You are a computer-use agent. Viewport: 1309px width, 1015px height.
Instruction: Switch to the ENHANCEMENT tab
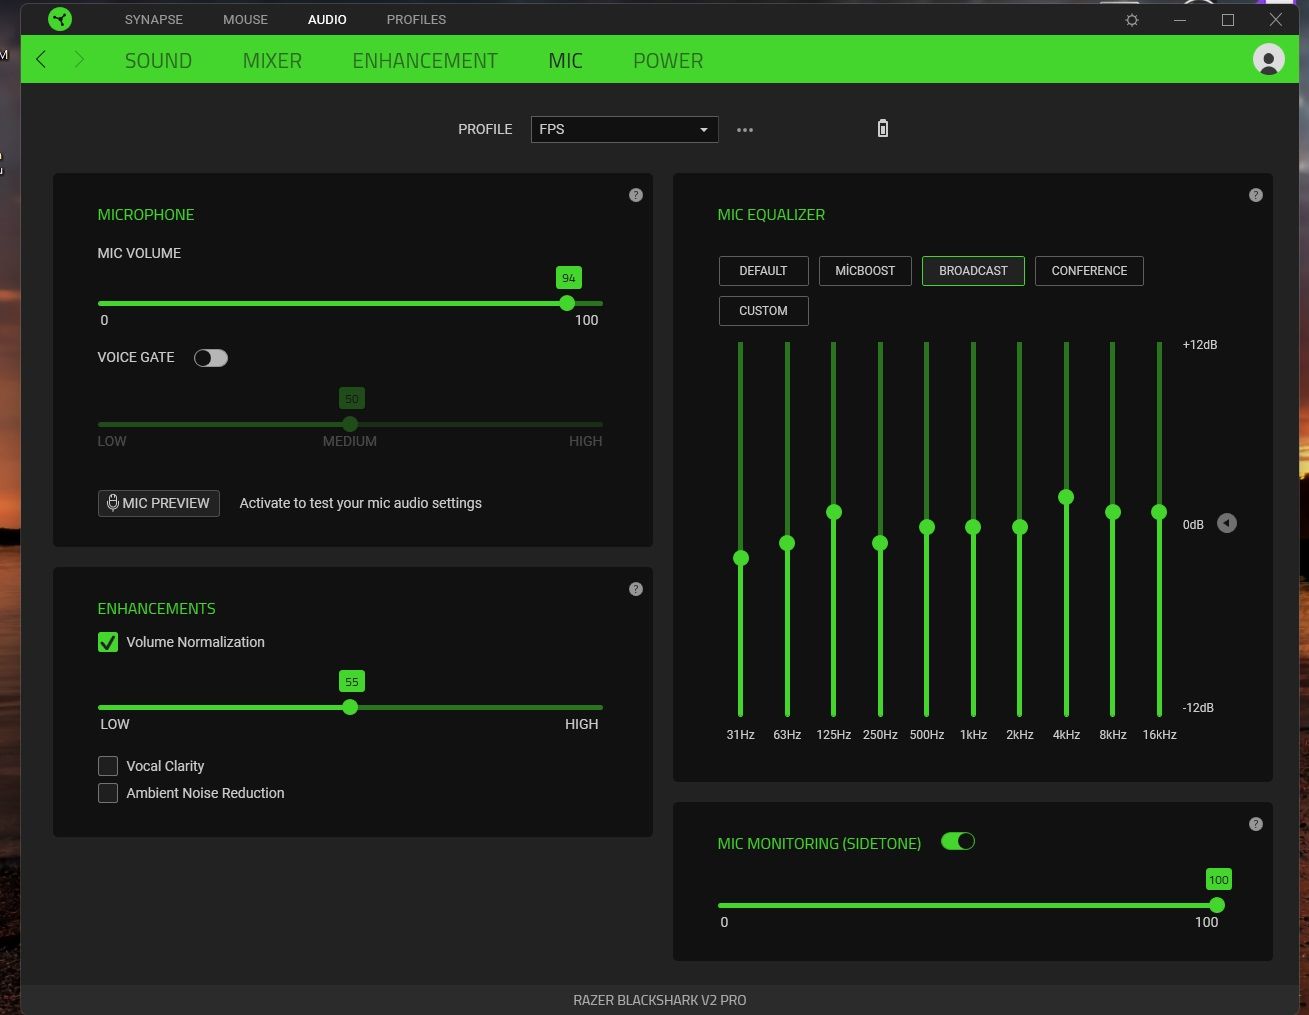pyautogui.click(x=425, y=61)
